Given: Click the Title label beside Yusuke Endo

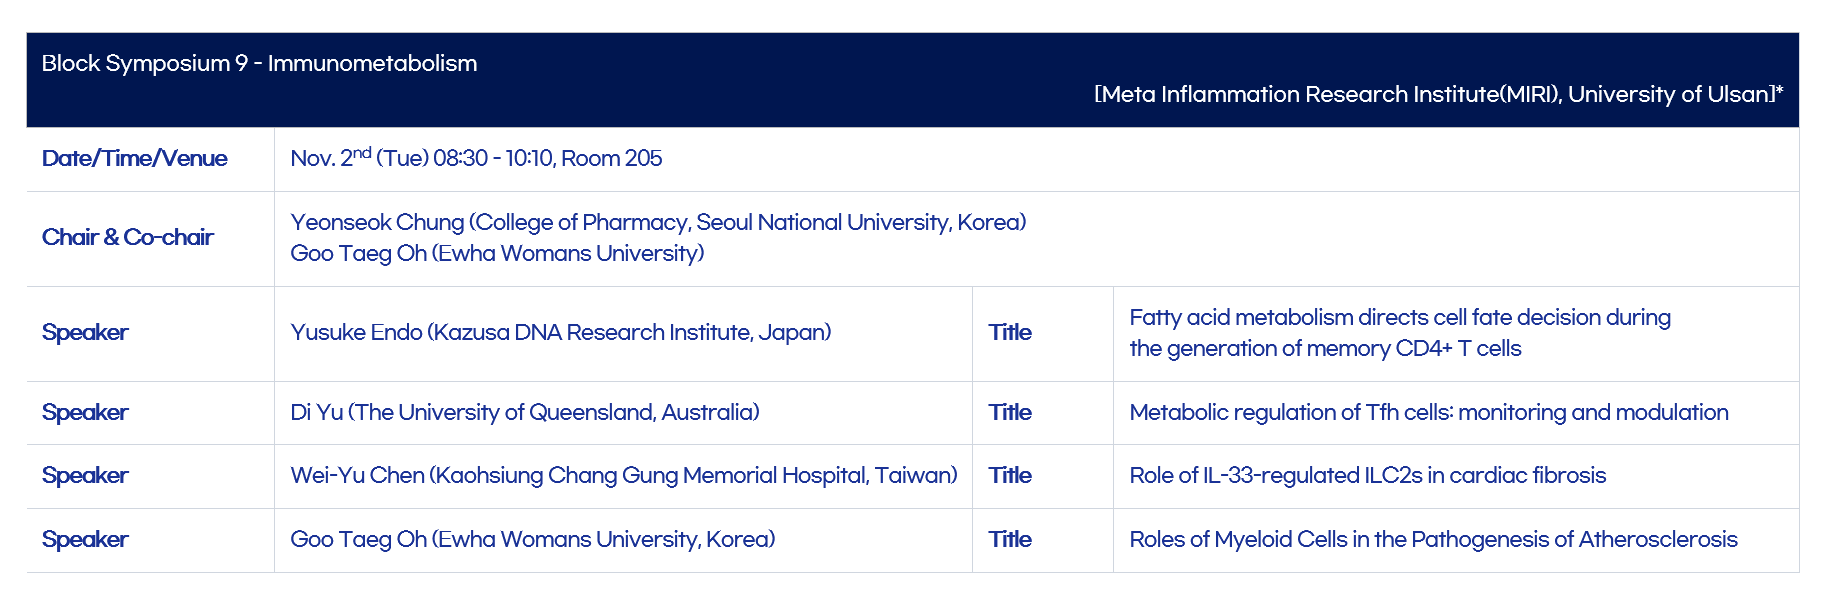Looking at the screenshot, I should pyautogui.click(x=1010, y=332).
